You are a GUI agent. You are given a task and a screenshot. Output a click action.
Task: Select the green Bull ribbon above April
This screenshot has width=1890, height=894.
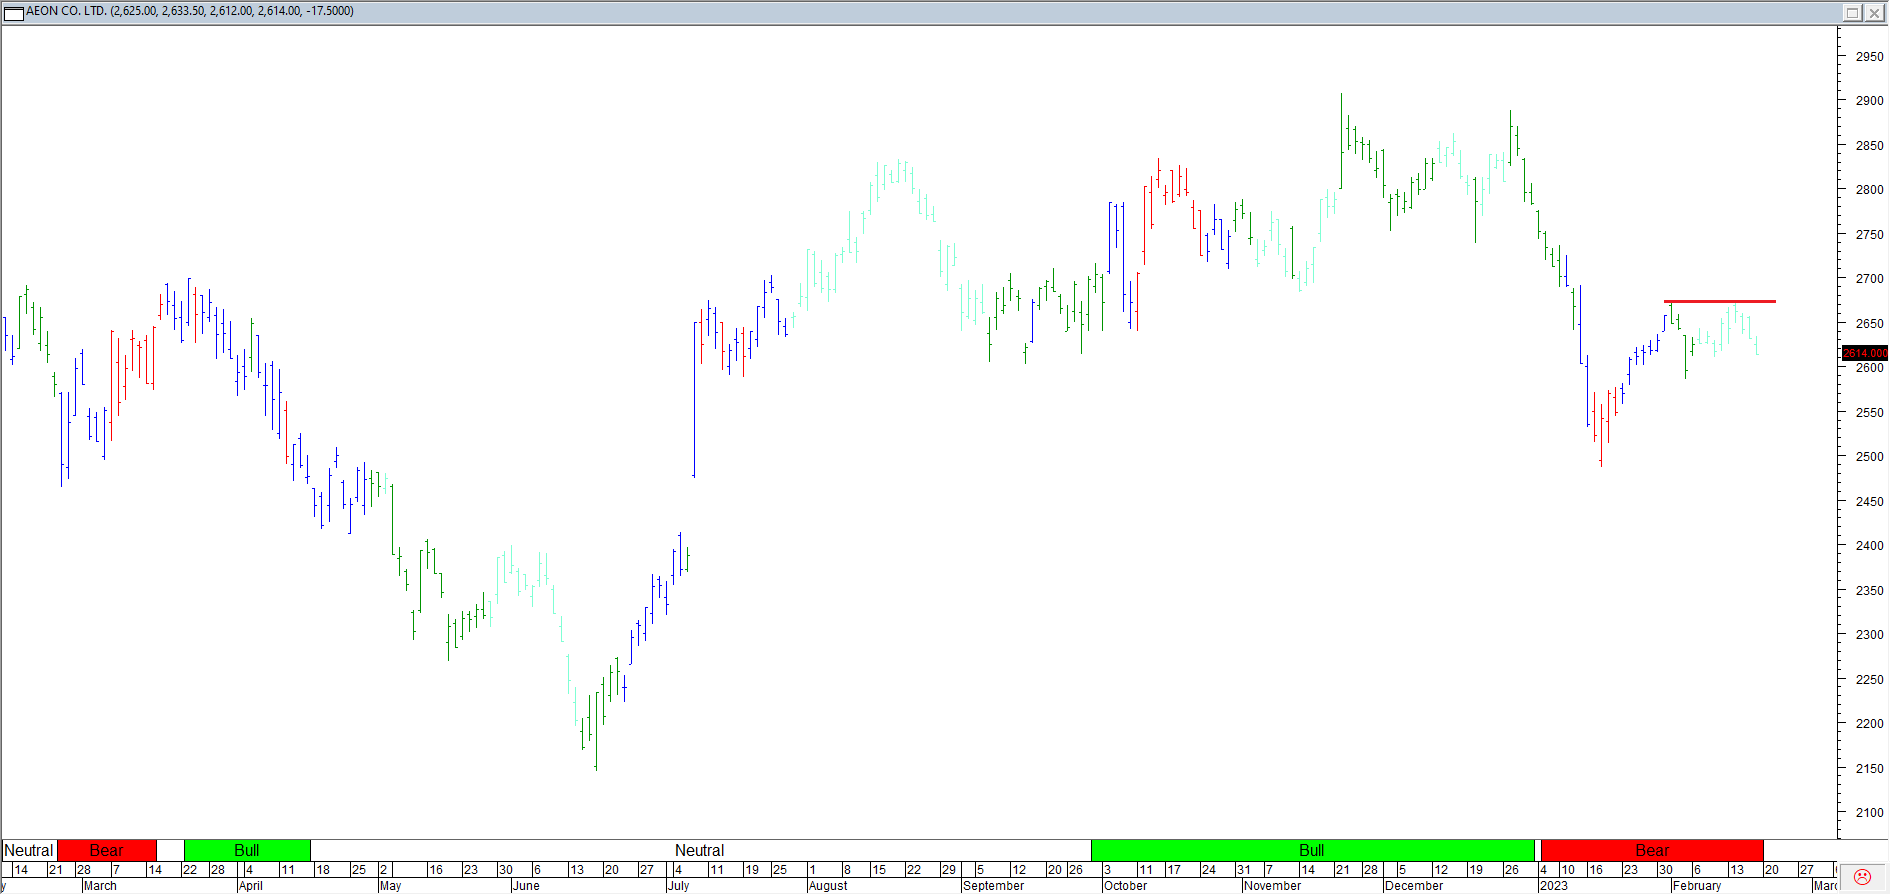(247, 850)
